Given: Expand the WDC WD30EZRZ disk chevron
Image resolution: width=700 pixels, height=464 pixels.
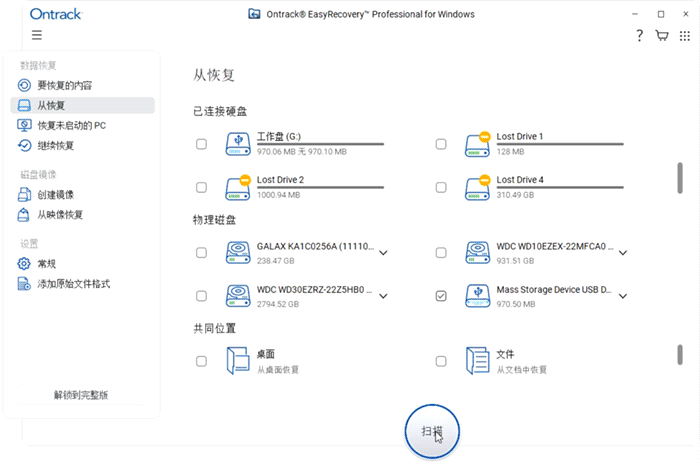Looking at the screenshot, I should [x=383, y=296].
